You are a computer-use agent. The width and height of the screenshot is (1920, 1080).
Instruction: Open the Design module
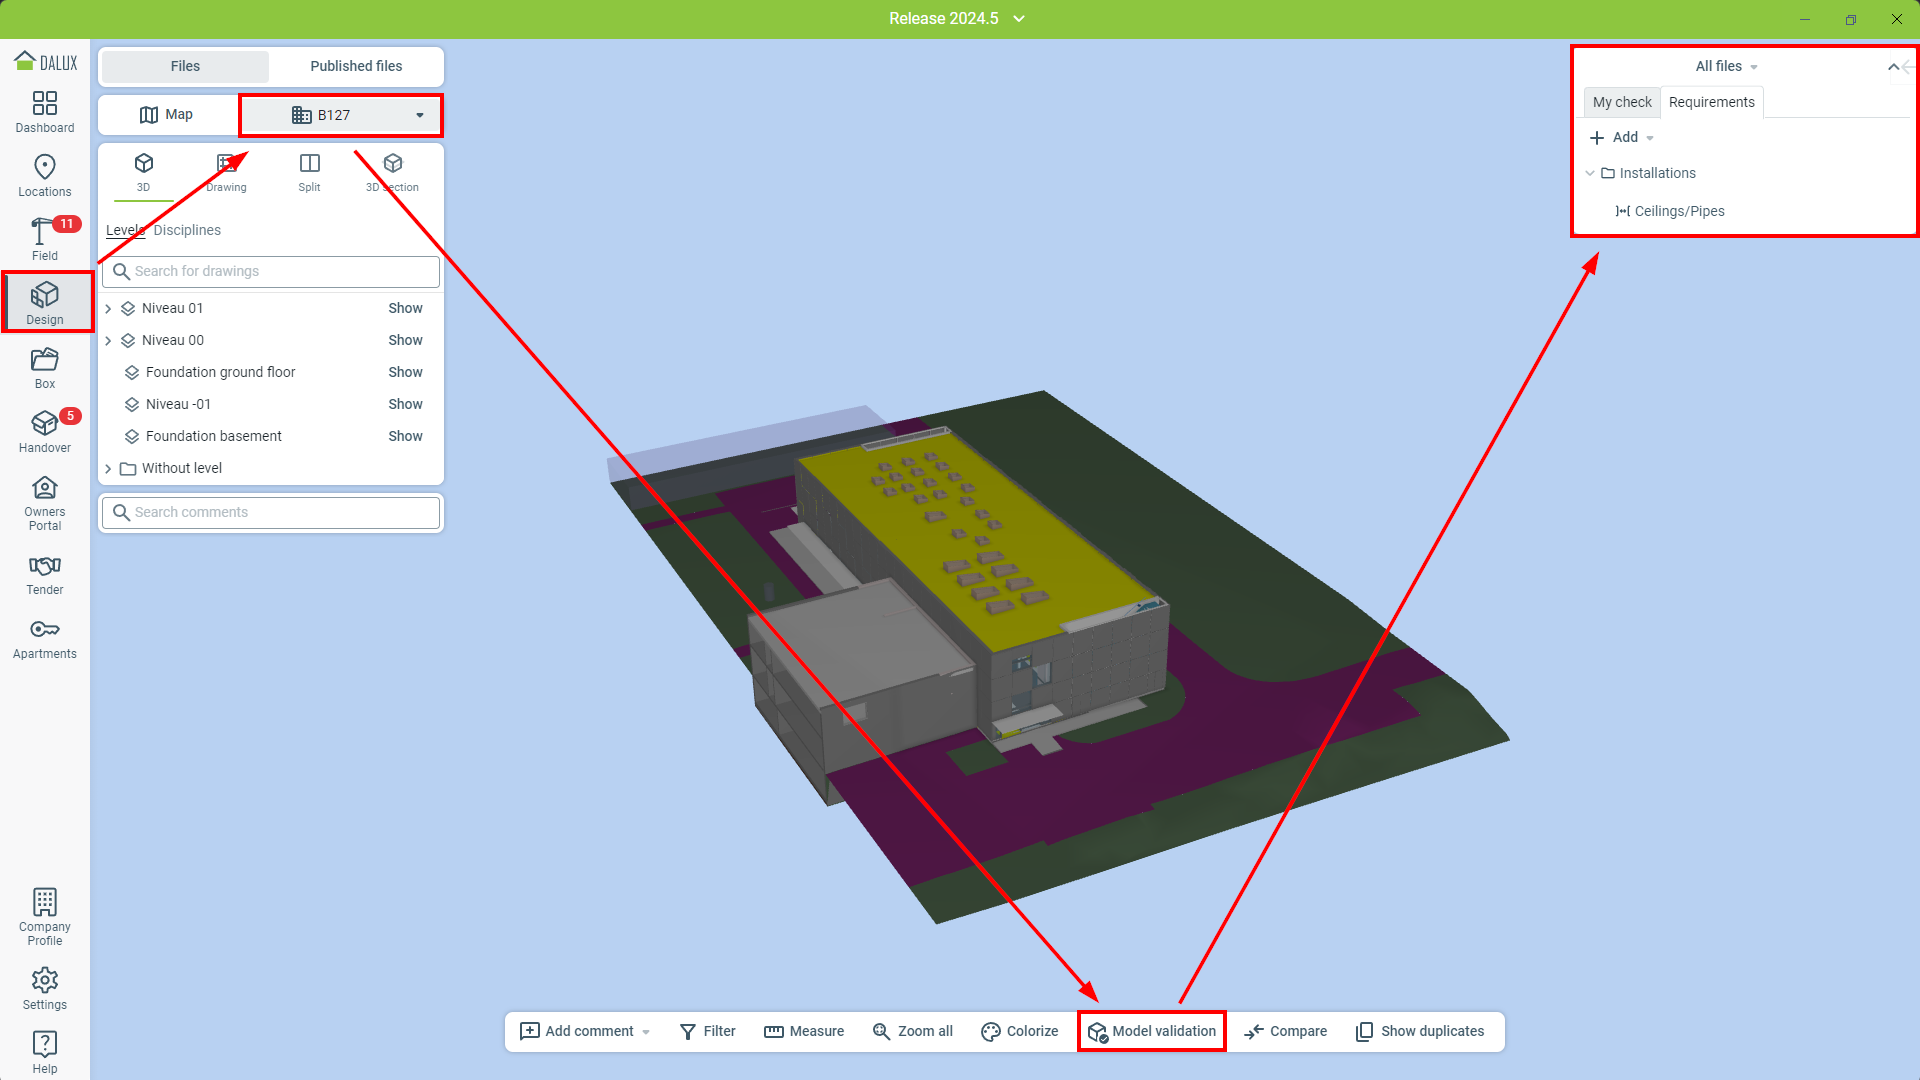pyautogui.click(x=45, y=303)
